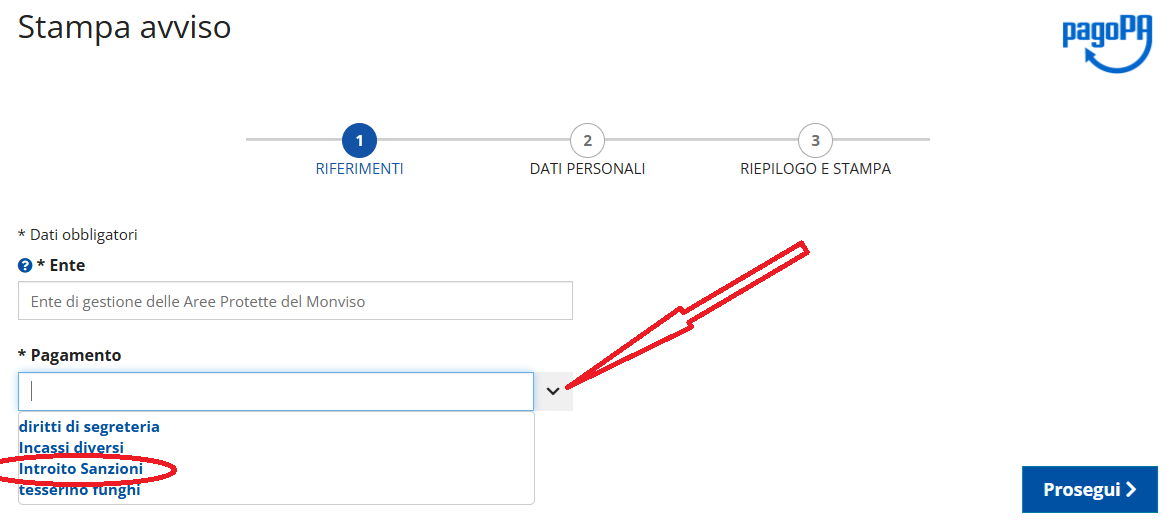Image resolution: width=1174 pixels, height=526 pixels.
Task: Jump to step 3 circle
Action: [815, 140]
